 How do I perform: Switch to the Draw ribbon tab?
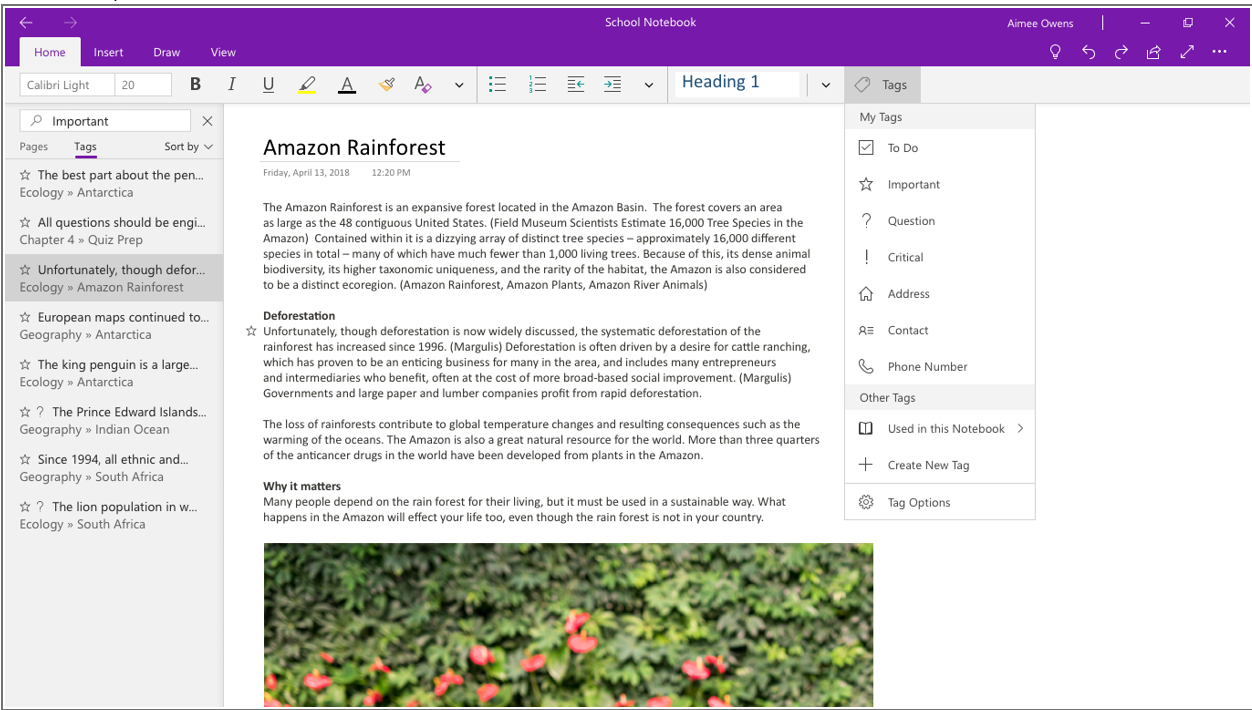[166, 52]
